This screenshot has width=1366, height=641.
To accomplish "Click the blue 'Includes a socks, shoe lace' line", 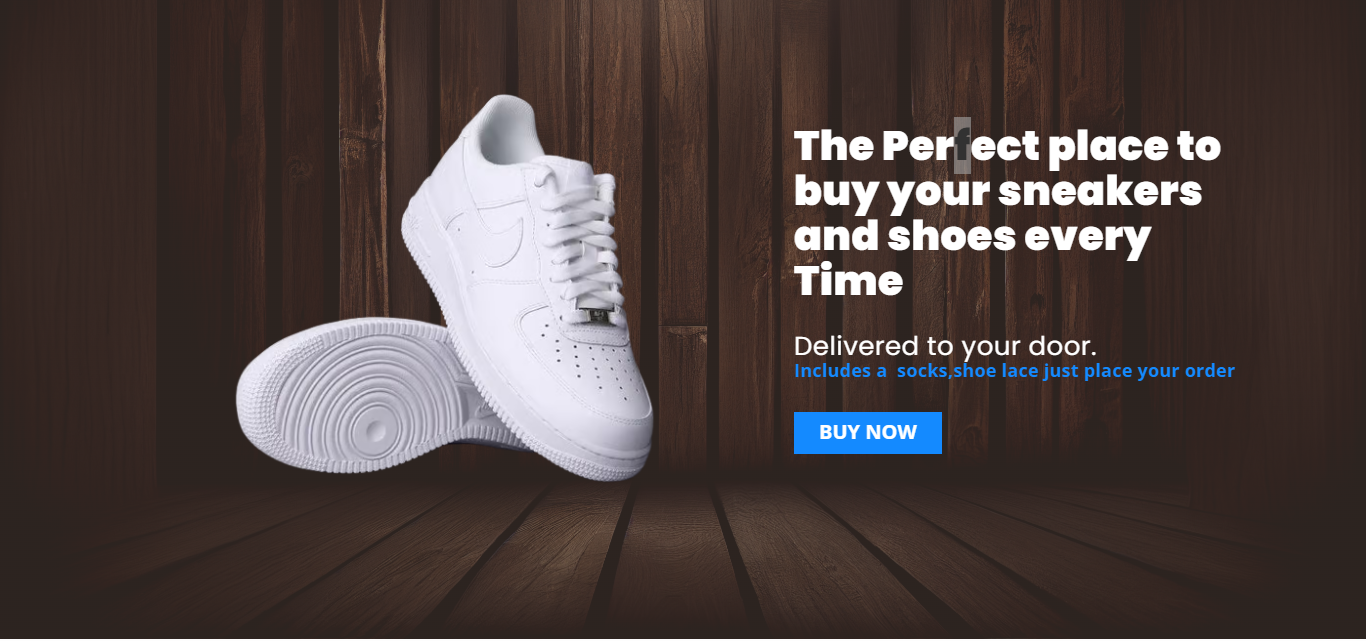I will [x=1014, y=371].
